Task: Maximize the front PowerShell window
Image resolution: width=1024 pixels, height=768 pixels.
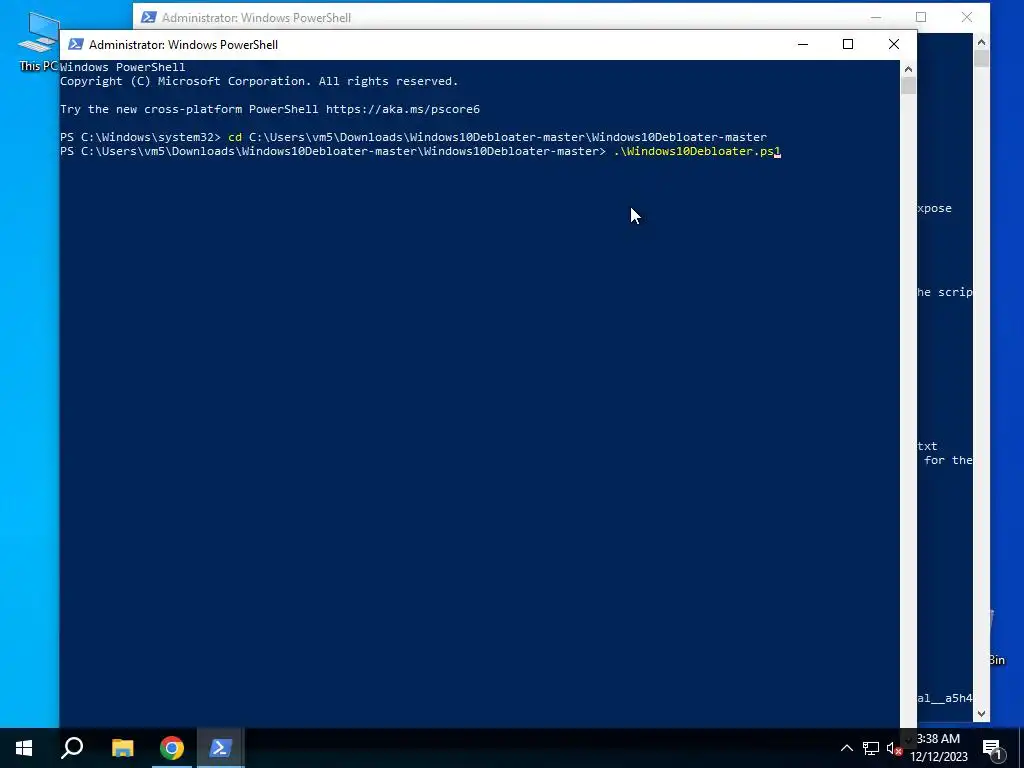Action: pos(848,44)
